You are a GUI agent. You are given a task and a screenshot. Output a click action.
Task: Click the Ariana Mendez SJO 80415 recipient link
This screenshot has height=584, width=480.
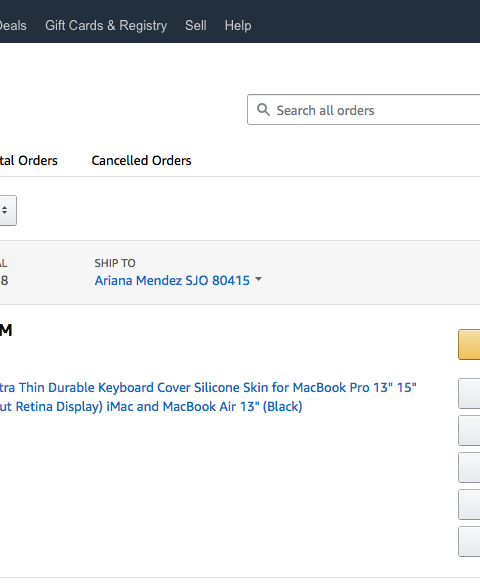(172, 280)
